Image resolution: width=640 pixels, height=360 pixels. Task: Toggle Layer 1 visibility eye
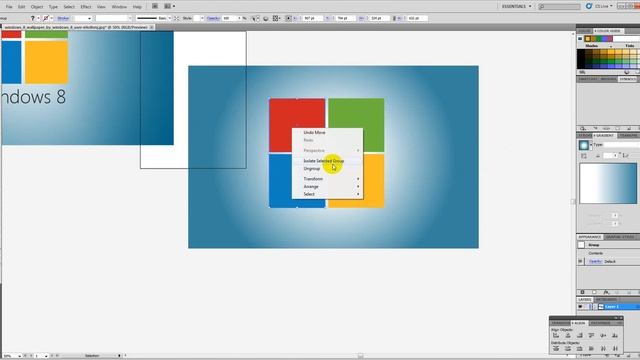click(x=580, y=307)
